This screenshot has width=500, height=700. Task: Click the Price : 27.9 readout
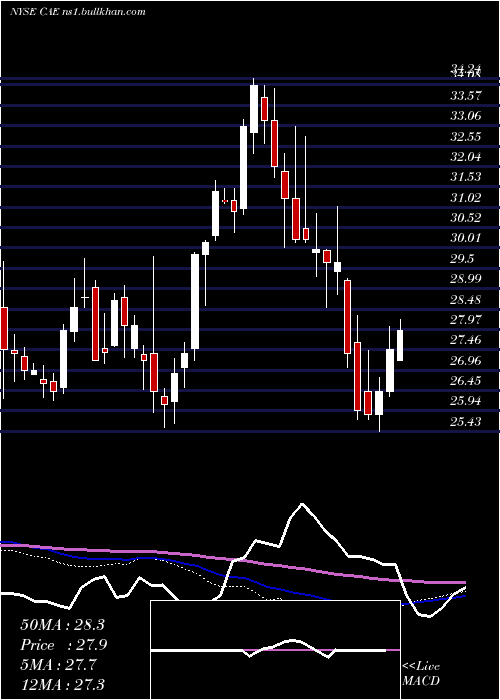(64, 645)
